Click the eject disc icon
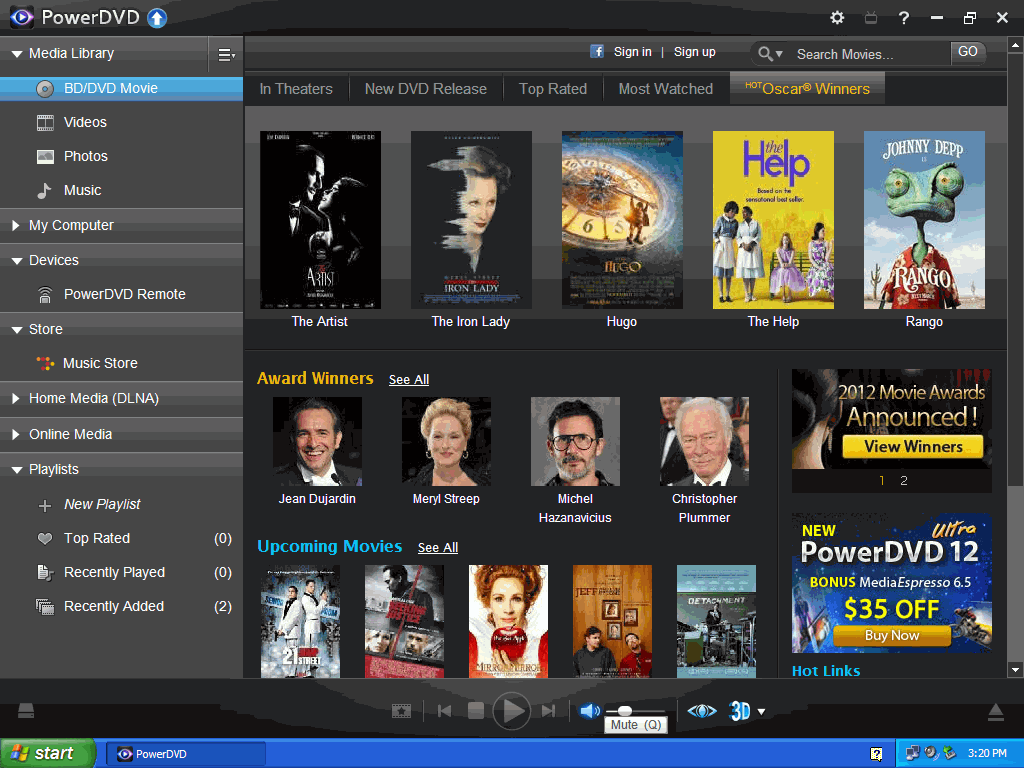The height and width of the screenshot is (768, 1024). pos(995,711)
